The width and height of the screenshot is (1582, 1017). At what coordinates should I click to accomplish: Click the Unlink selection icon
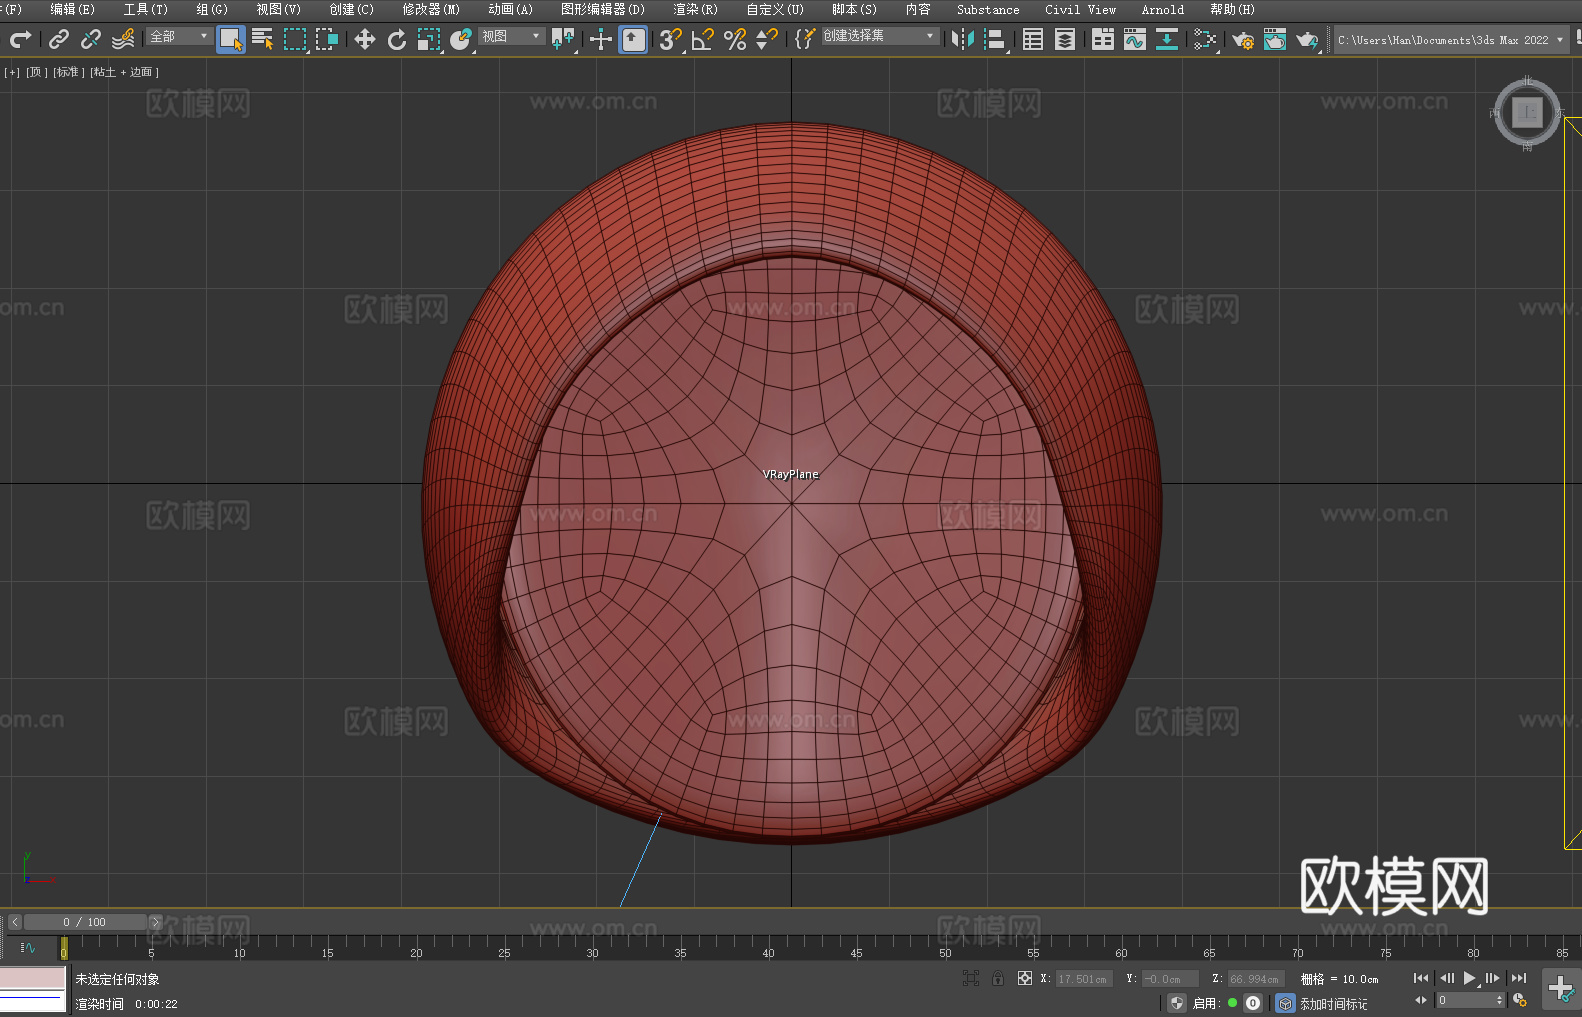coord(91,39)
